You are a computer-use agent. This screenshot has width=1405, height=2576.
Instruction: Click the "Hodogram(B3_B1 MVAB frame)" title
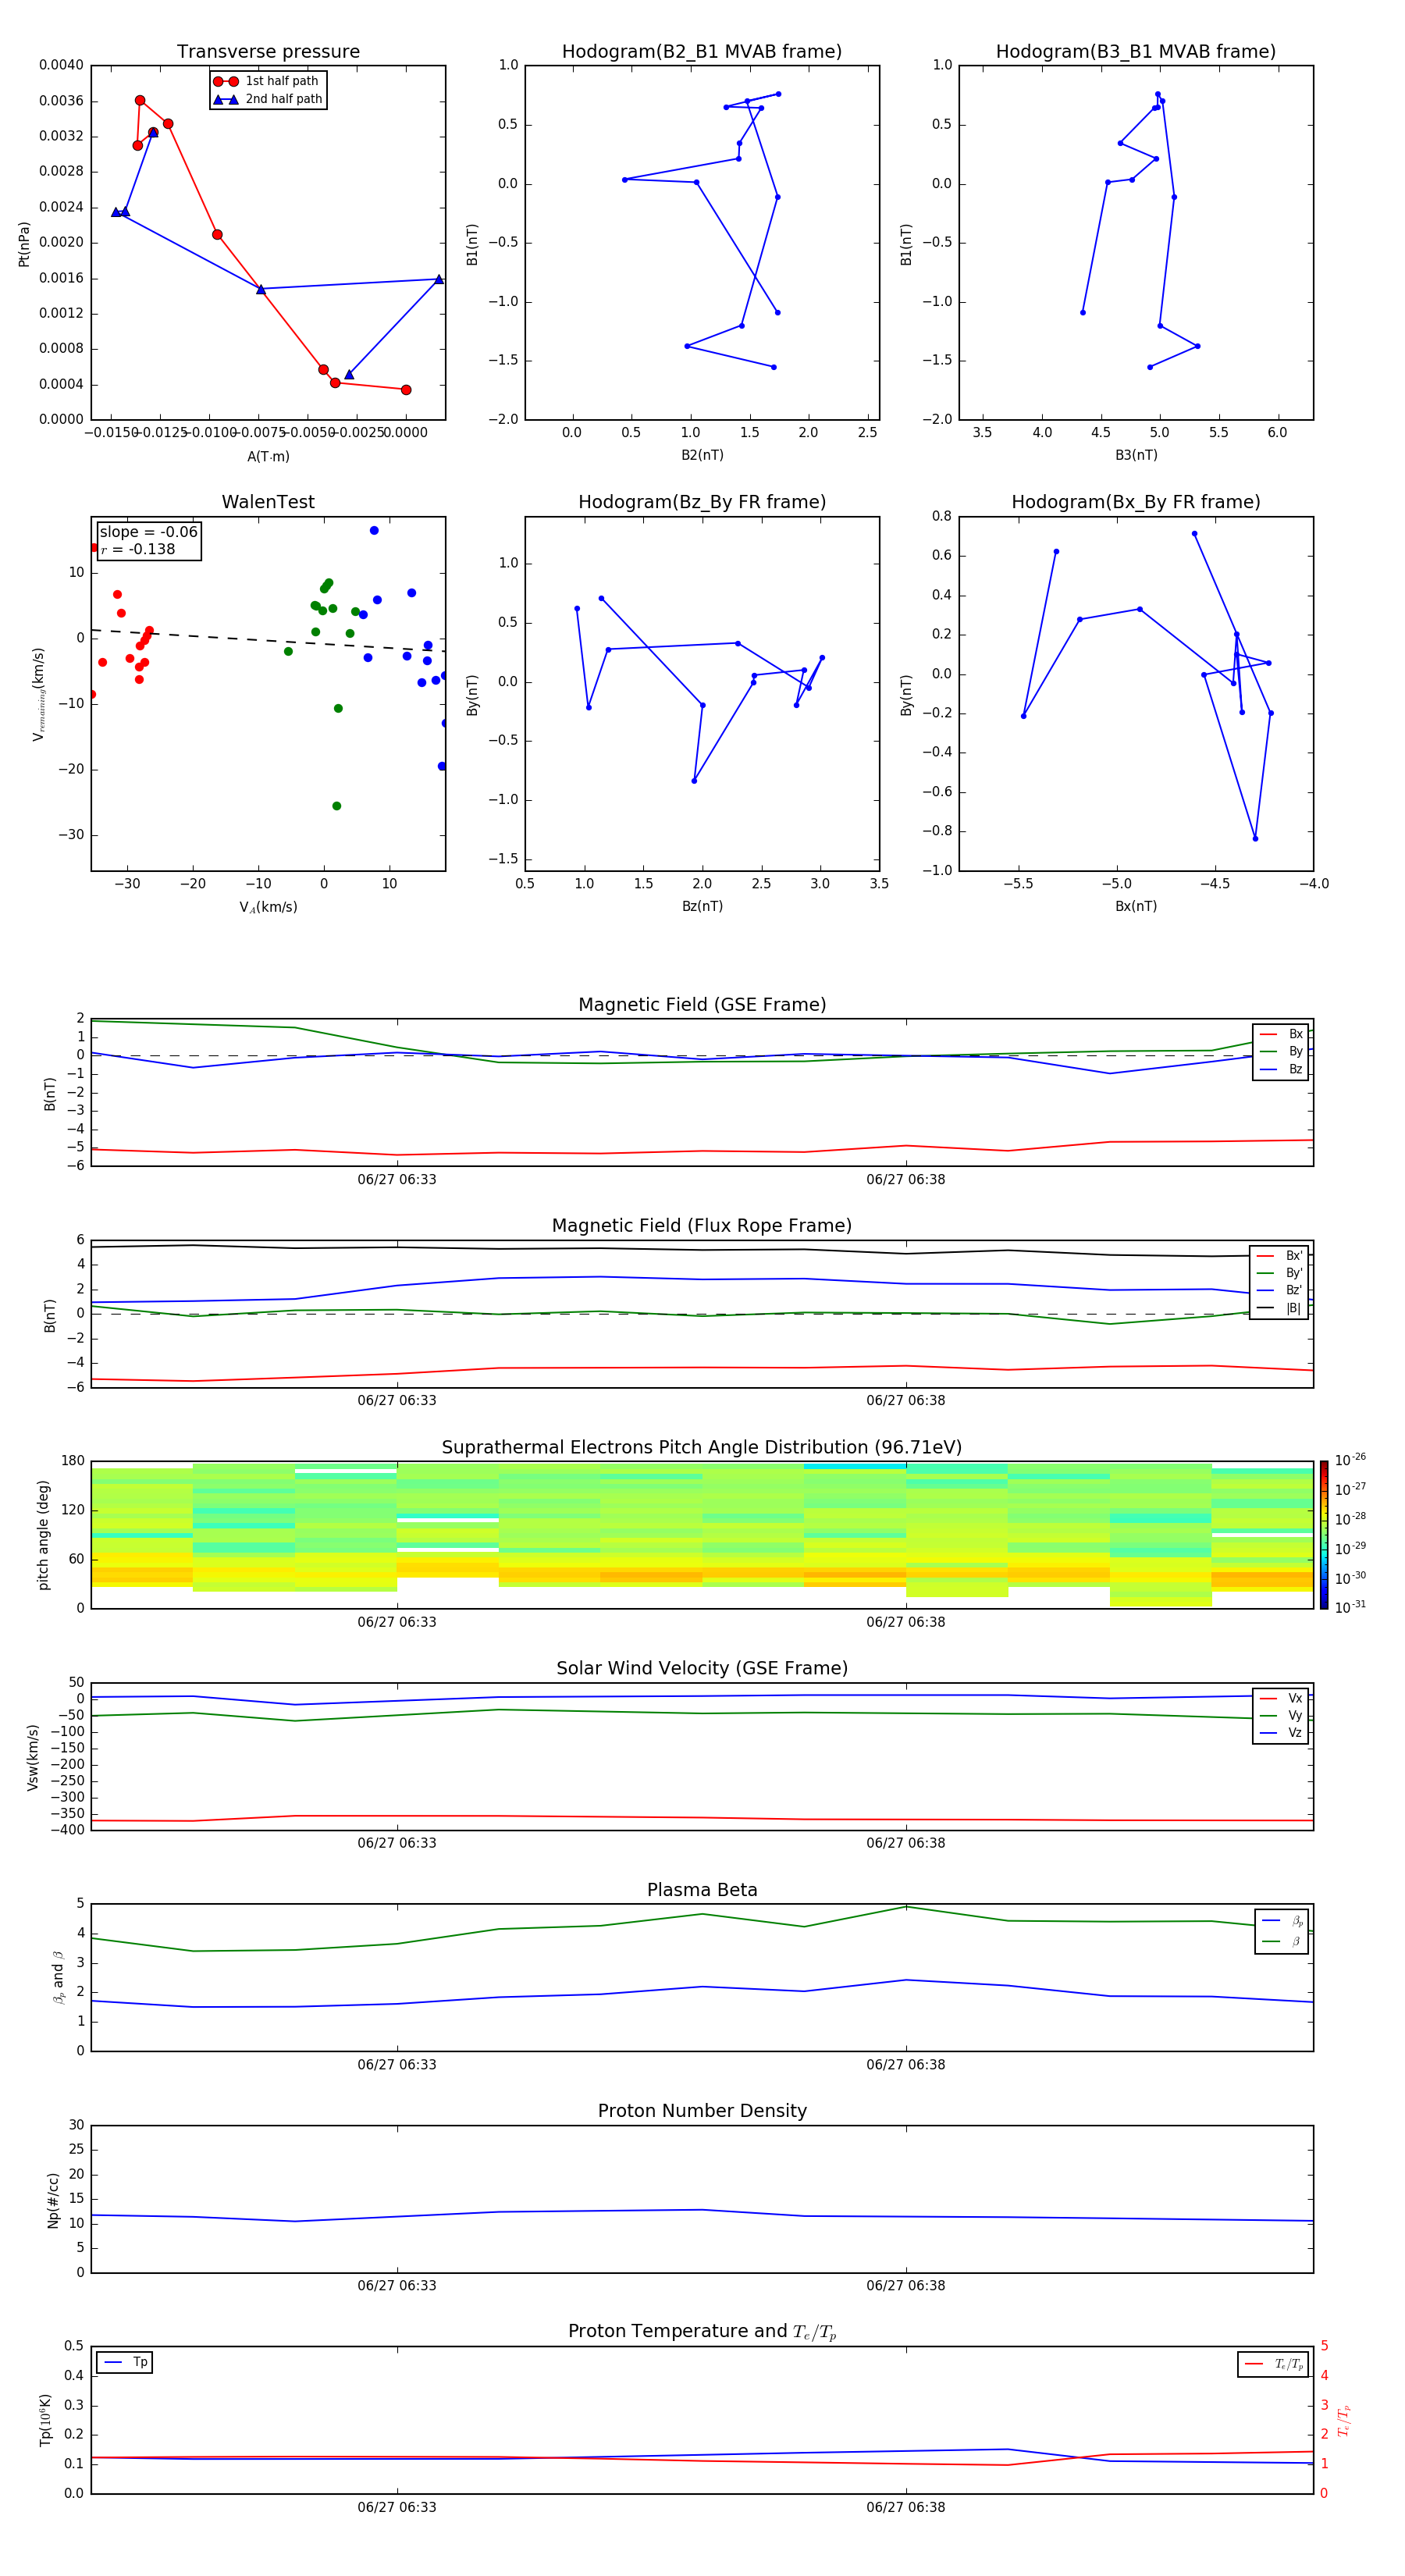1136,52
